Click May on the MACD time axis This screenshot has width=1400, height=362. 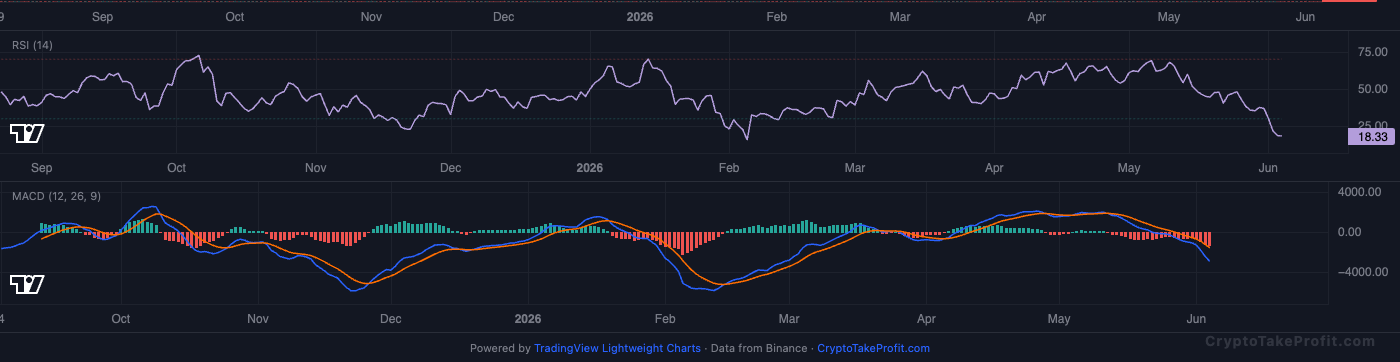tap(1059, 319)
